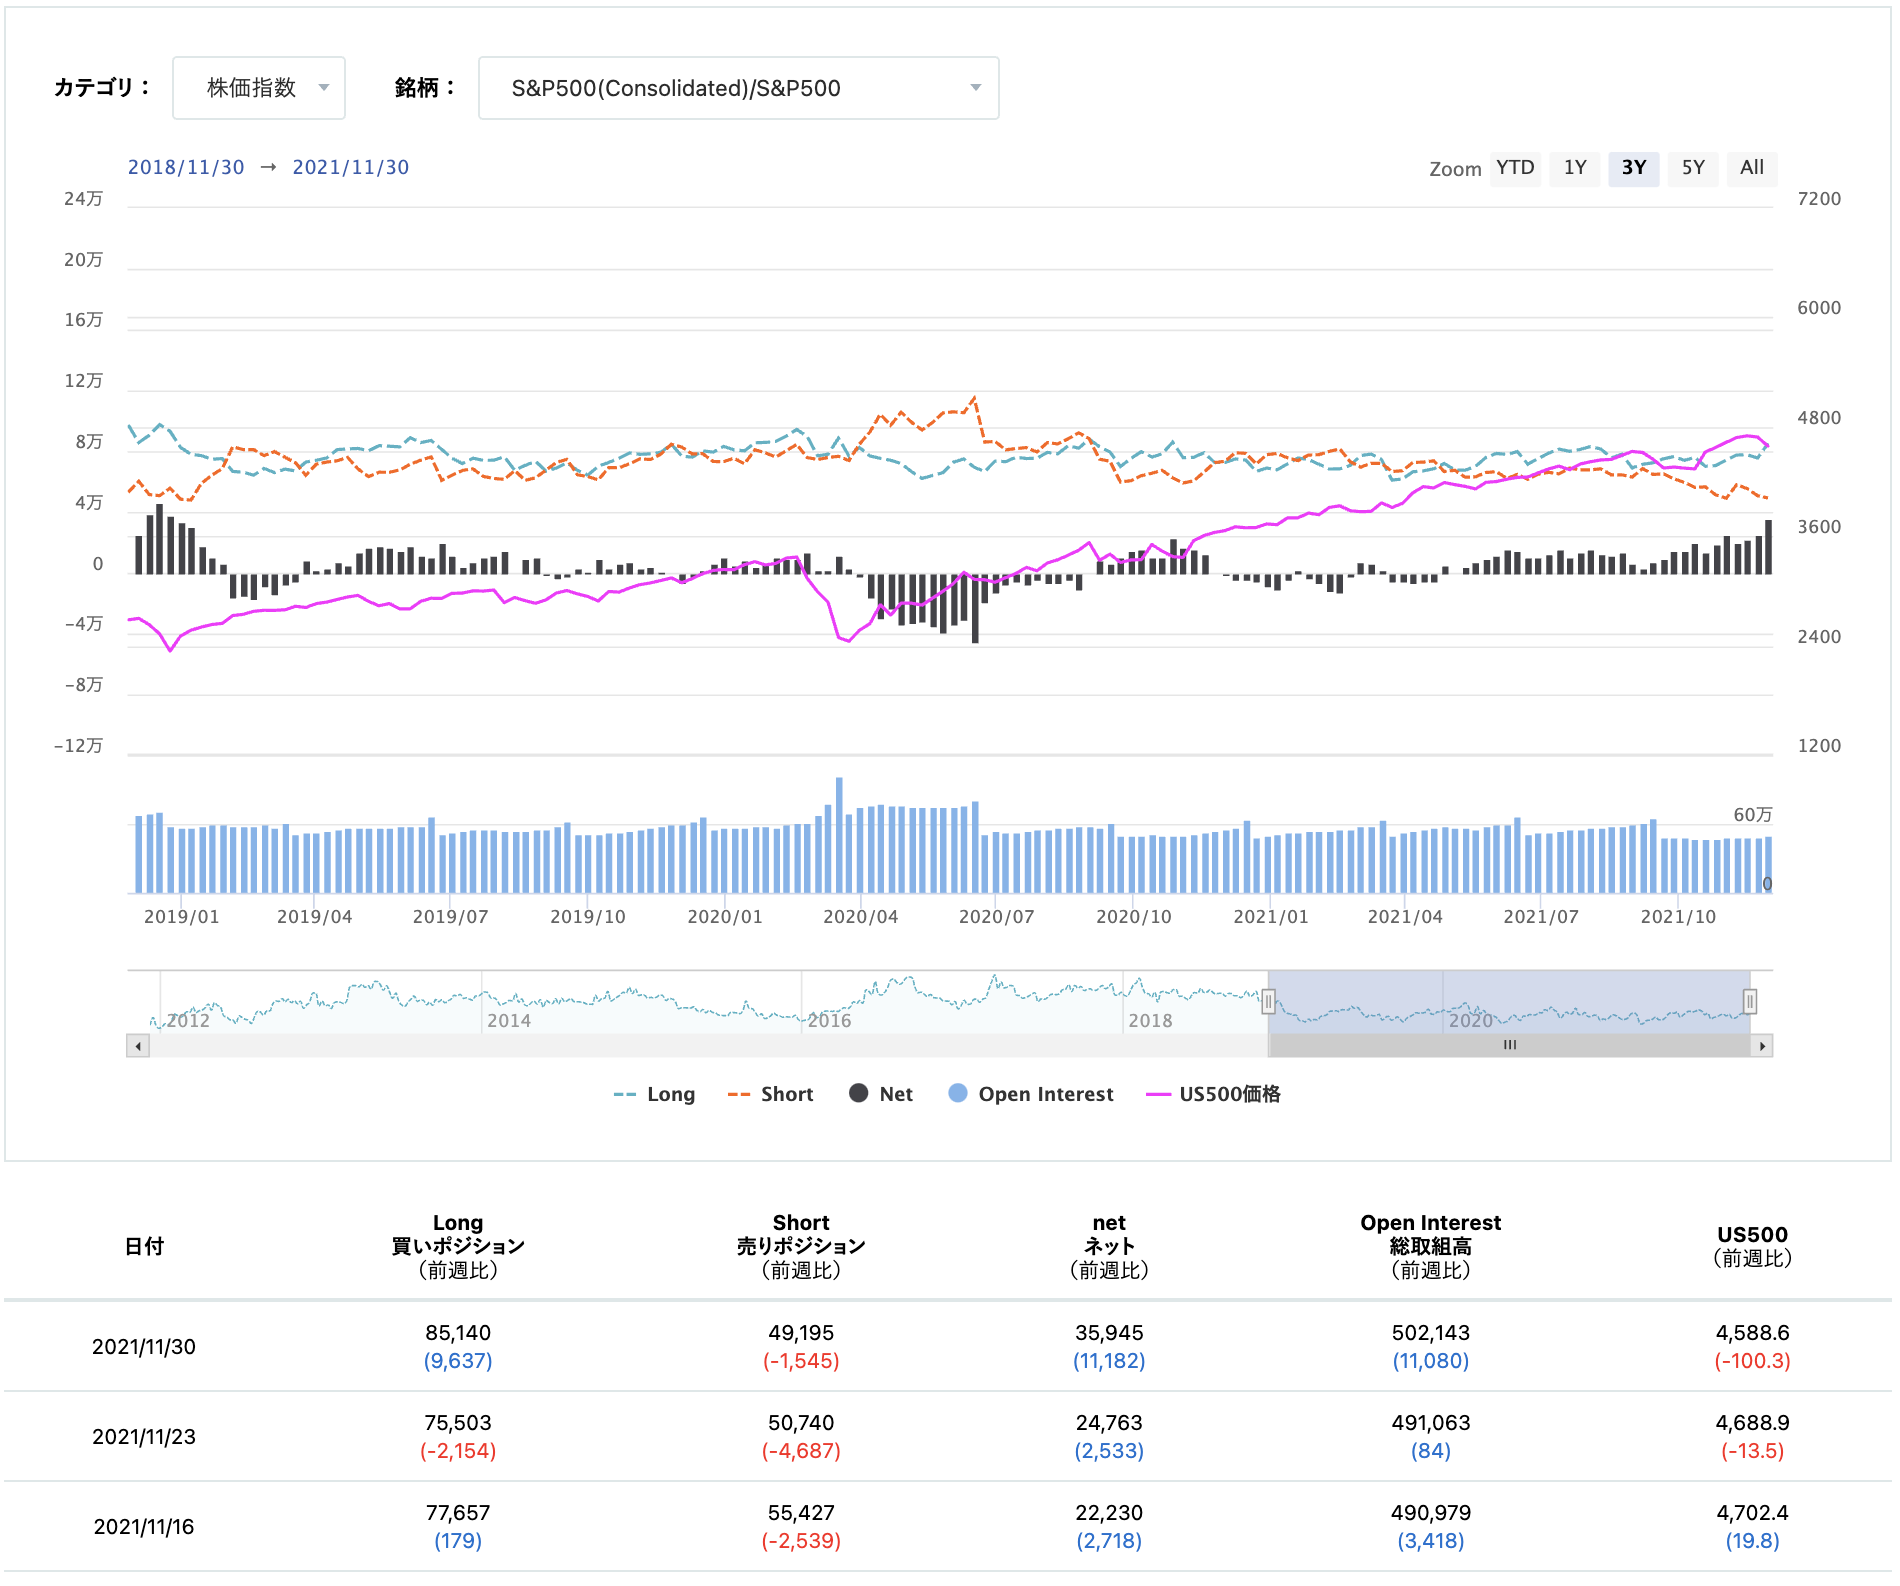Open the カテゴリ dropdown showing 株価指数
The image size is (1900, 1586).
pos(259,88)
